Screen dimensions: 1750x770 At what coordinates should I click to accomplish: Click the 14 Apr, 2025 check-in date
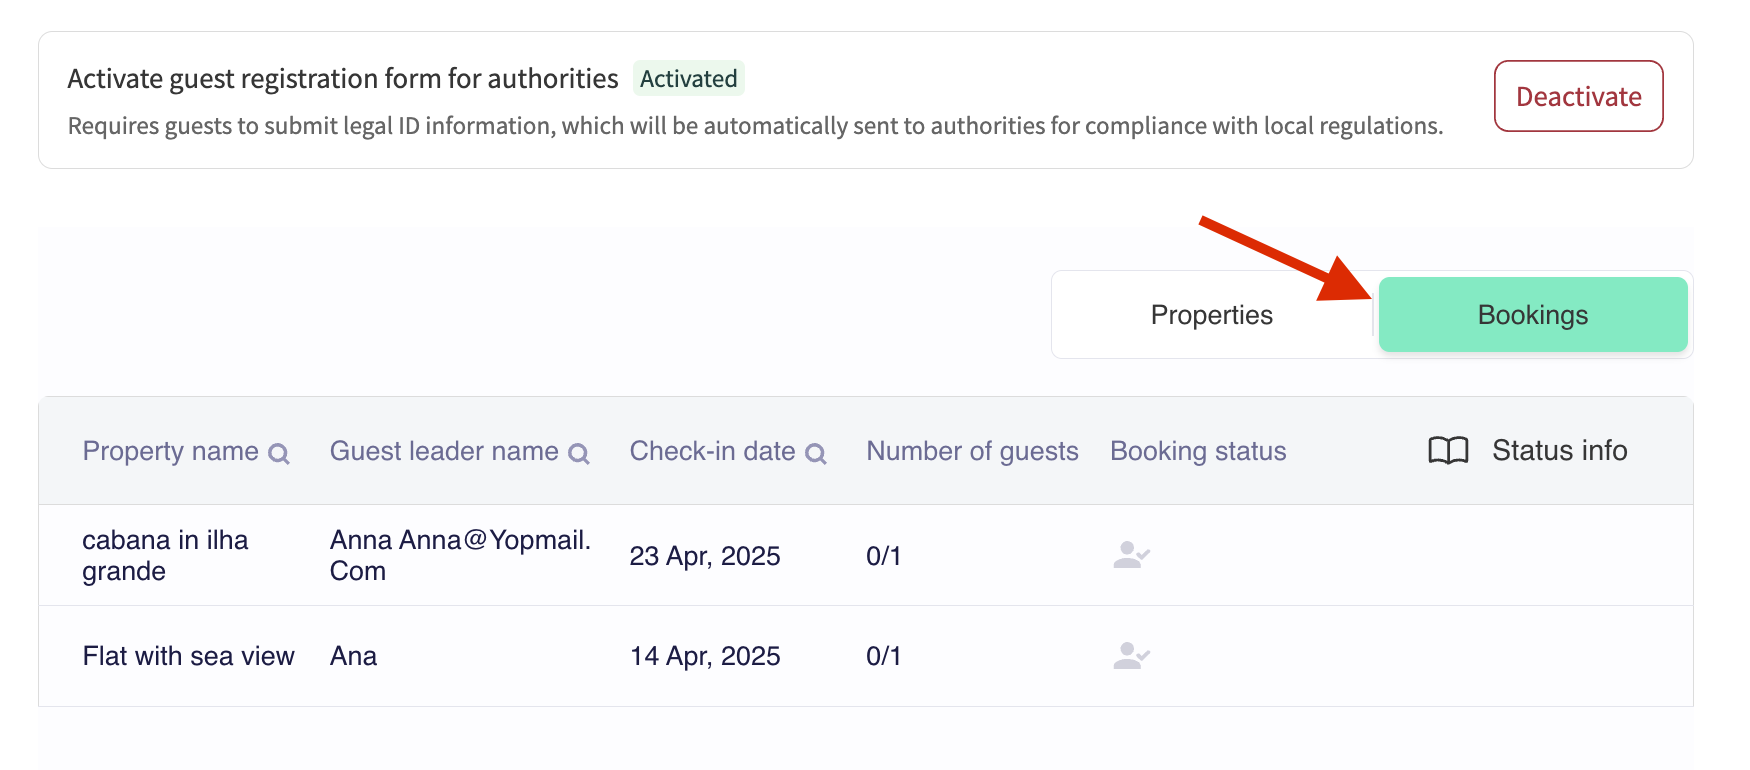pyautogui.click(x=705, y=656)
